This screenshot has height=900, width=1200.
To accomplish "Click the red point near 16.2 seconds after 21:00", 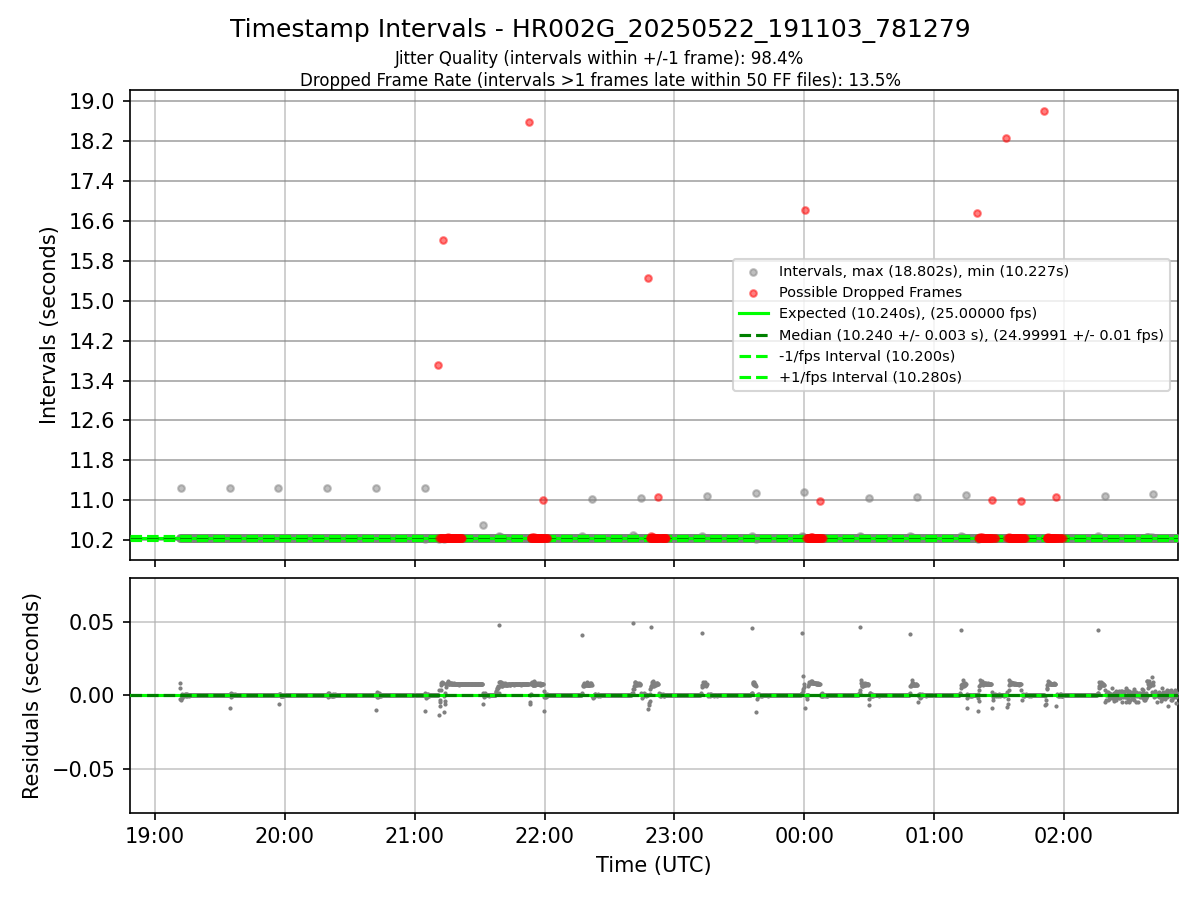I will 443,240.
